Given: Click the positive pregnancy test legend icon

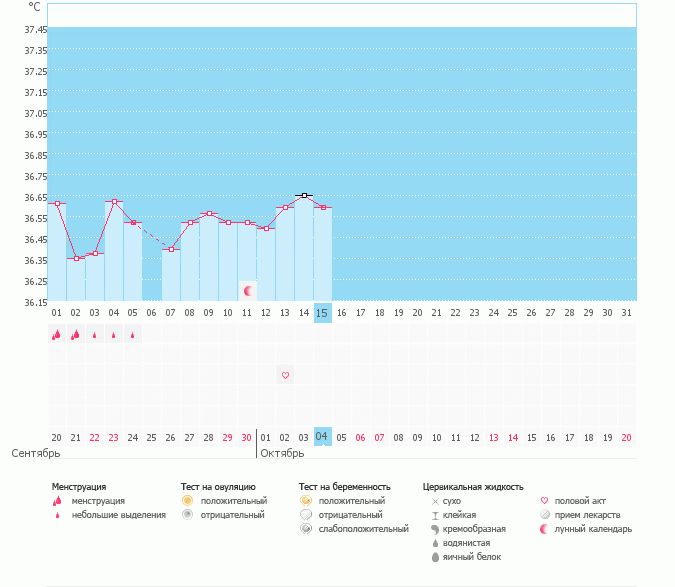Looking at the screenshot, I should point(305,500).
